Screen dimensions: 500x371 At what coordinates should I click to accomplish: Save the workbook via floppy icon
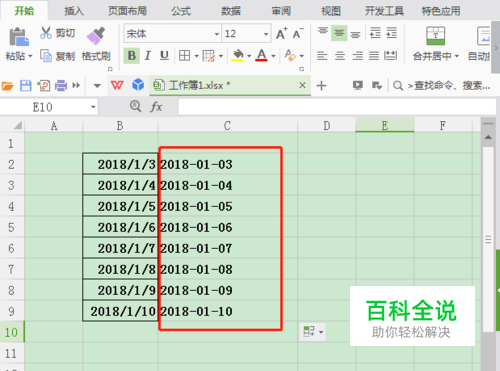coord(26,86)
